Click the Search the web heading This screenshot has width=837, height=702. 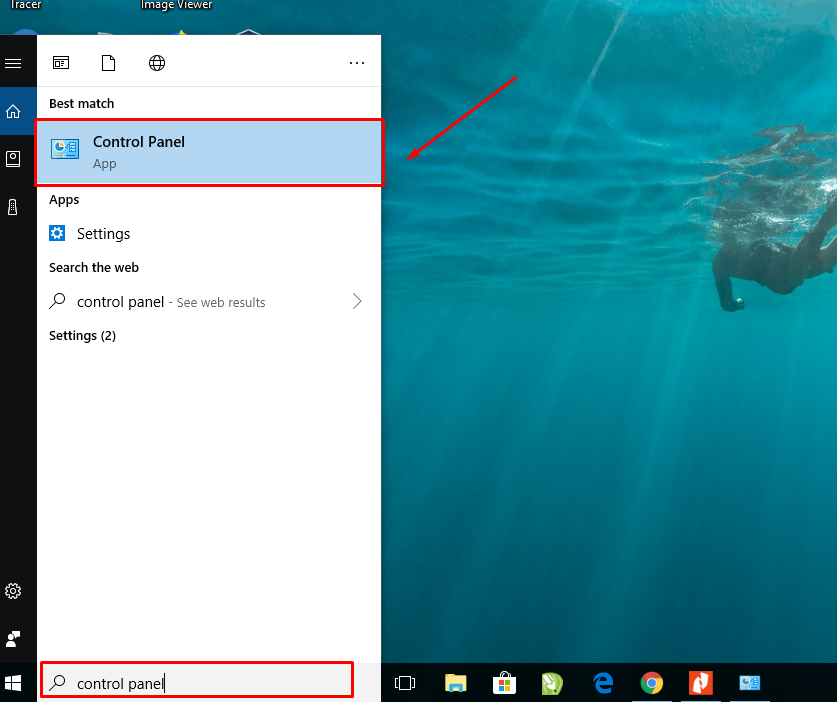pyautogui.click(x=93, y=267)
